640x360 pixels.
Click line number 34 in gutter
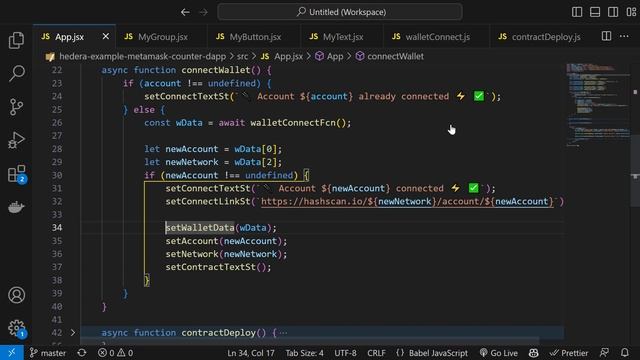57,228
